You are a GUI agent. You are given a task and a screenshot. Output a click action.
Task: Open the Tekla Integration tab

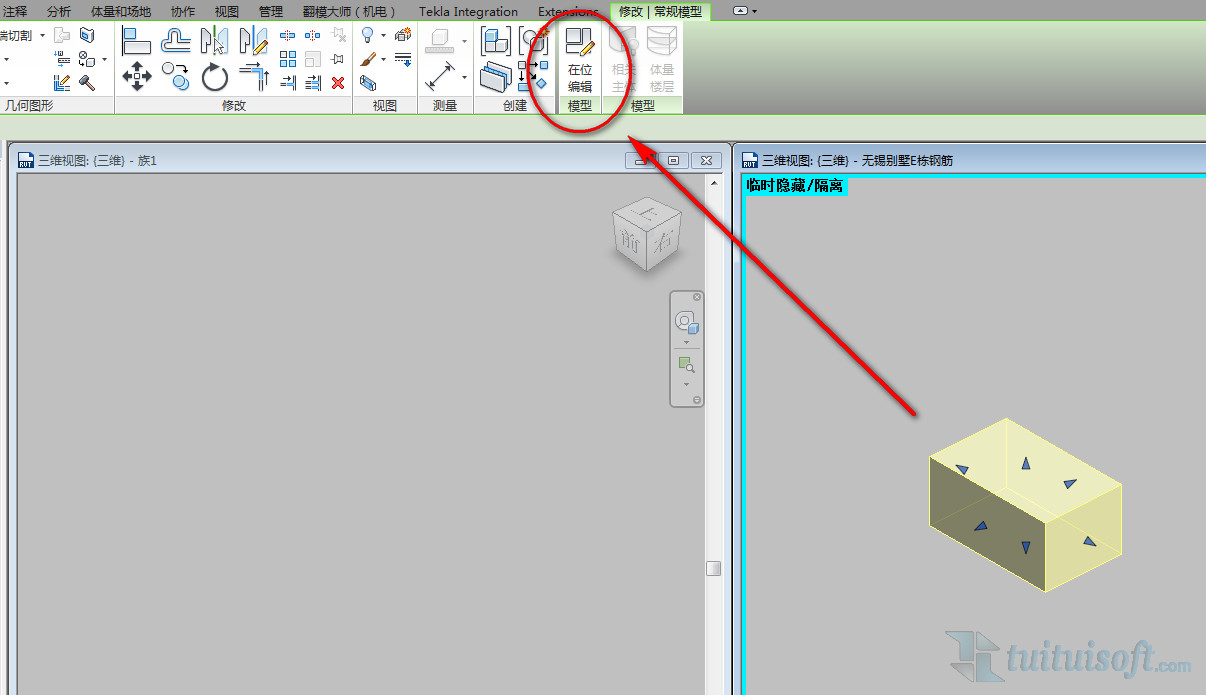point(468,12)
